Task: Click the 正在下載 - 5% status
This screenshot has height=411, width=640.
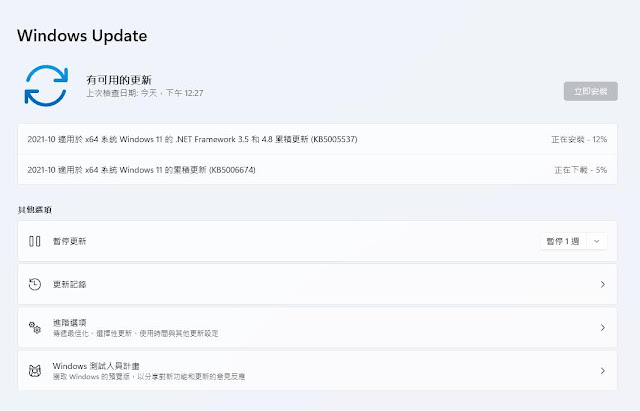Action: point(580,170)
